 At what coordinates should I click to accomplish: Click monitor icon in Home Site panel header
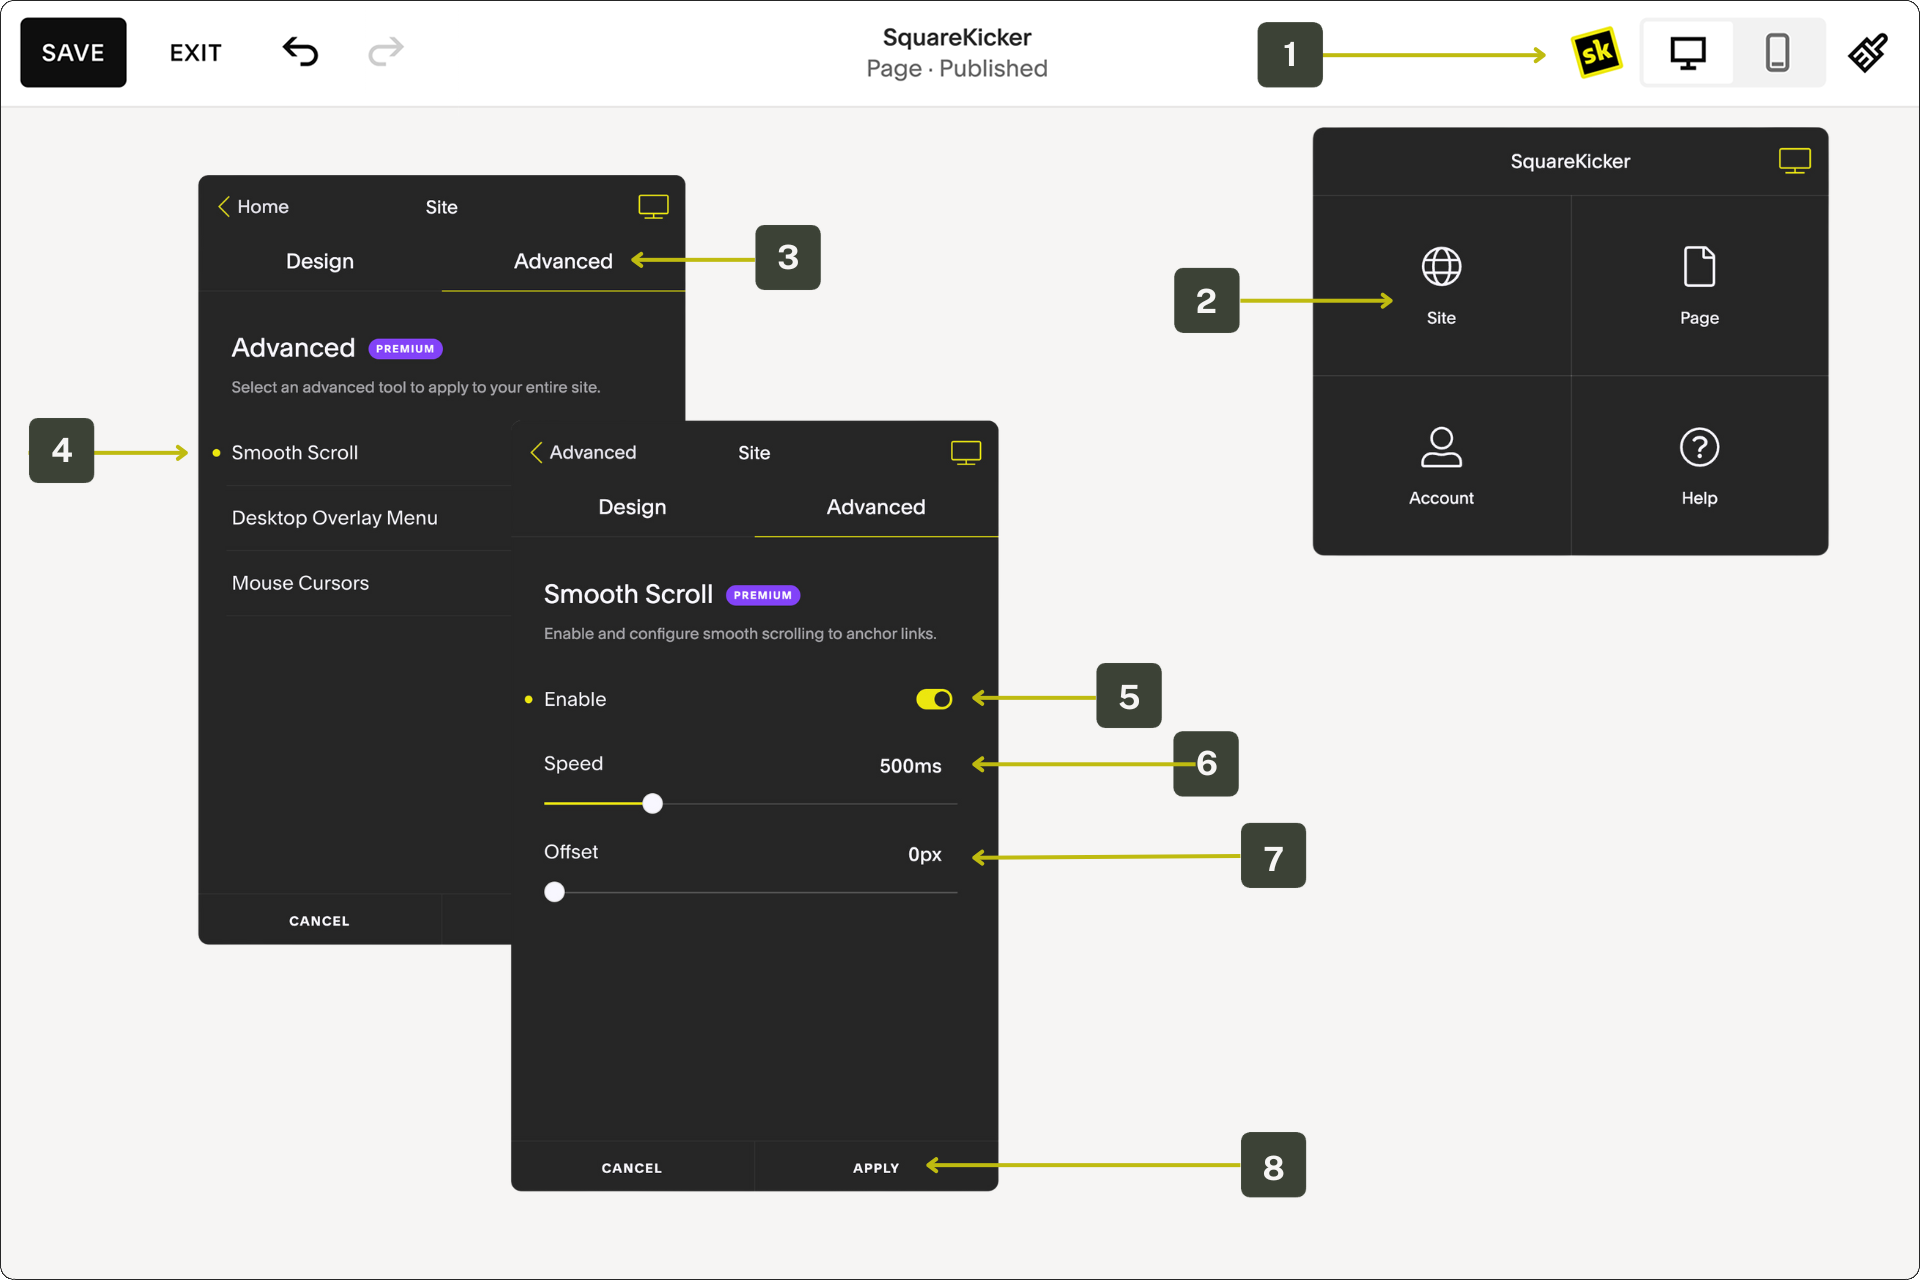point(653,207)
